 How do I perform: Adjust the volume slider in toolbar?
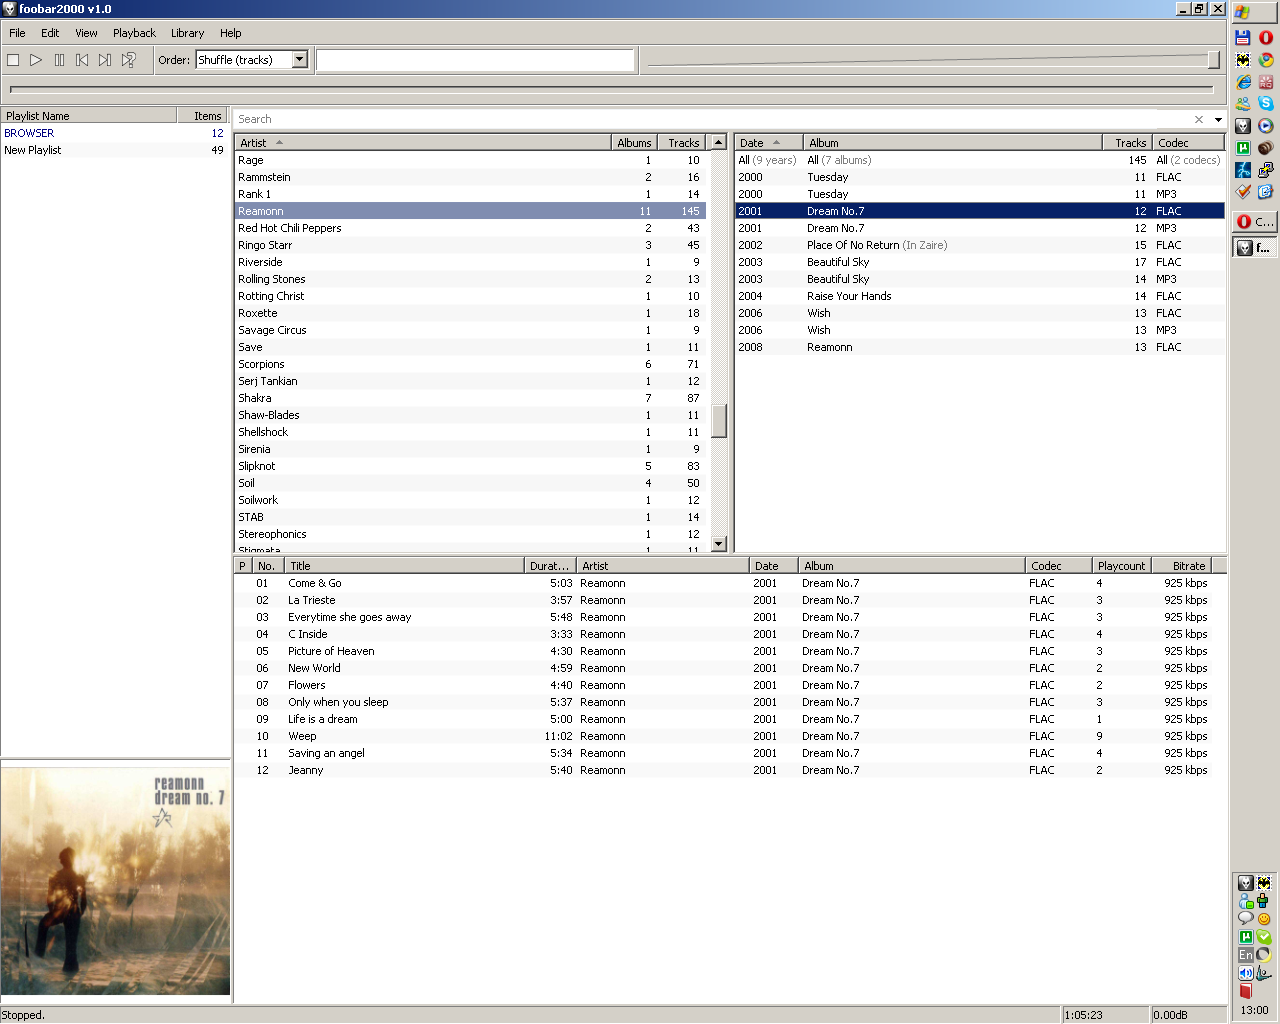point(1213,60)
